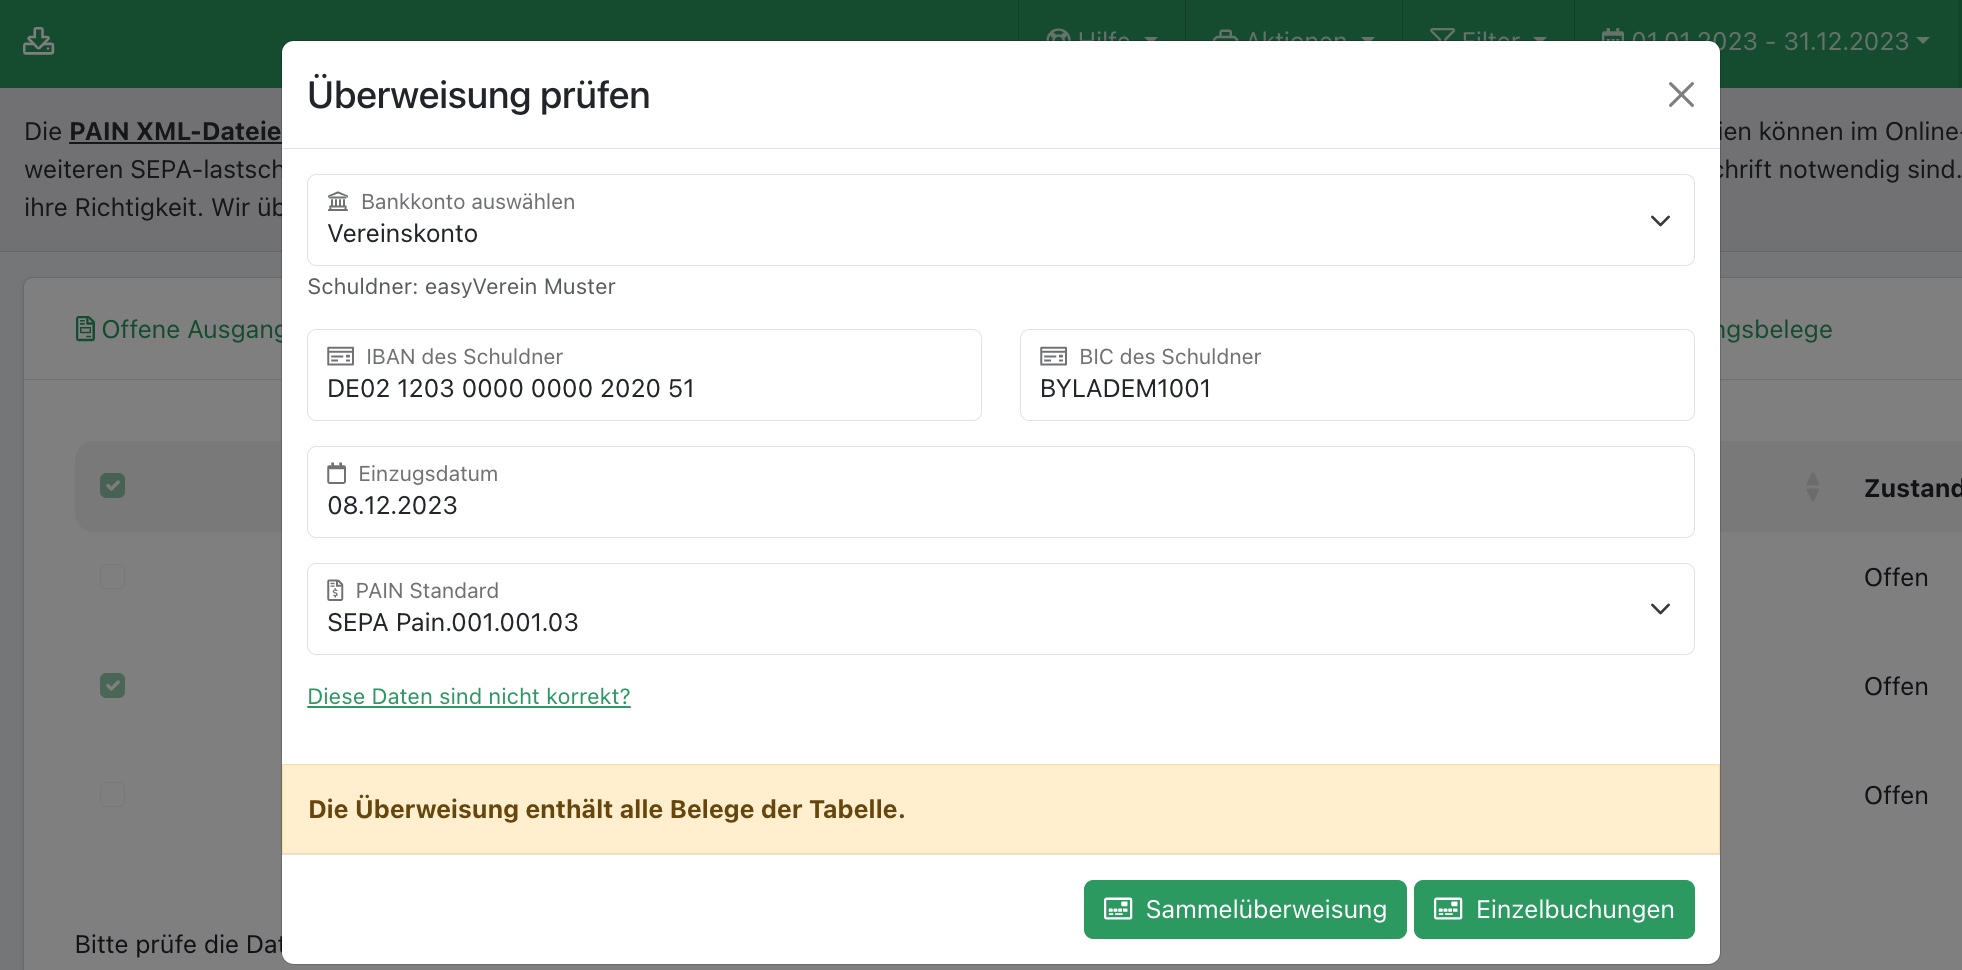The image size is (1962, 970).
Task: Open the Bankkonto auswählen dropdown
Action: coord(1659,221)
